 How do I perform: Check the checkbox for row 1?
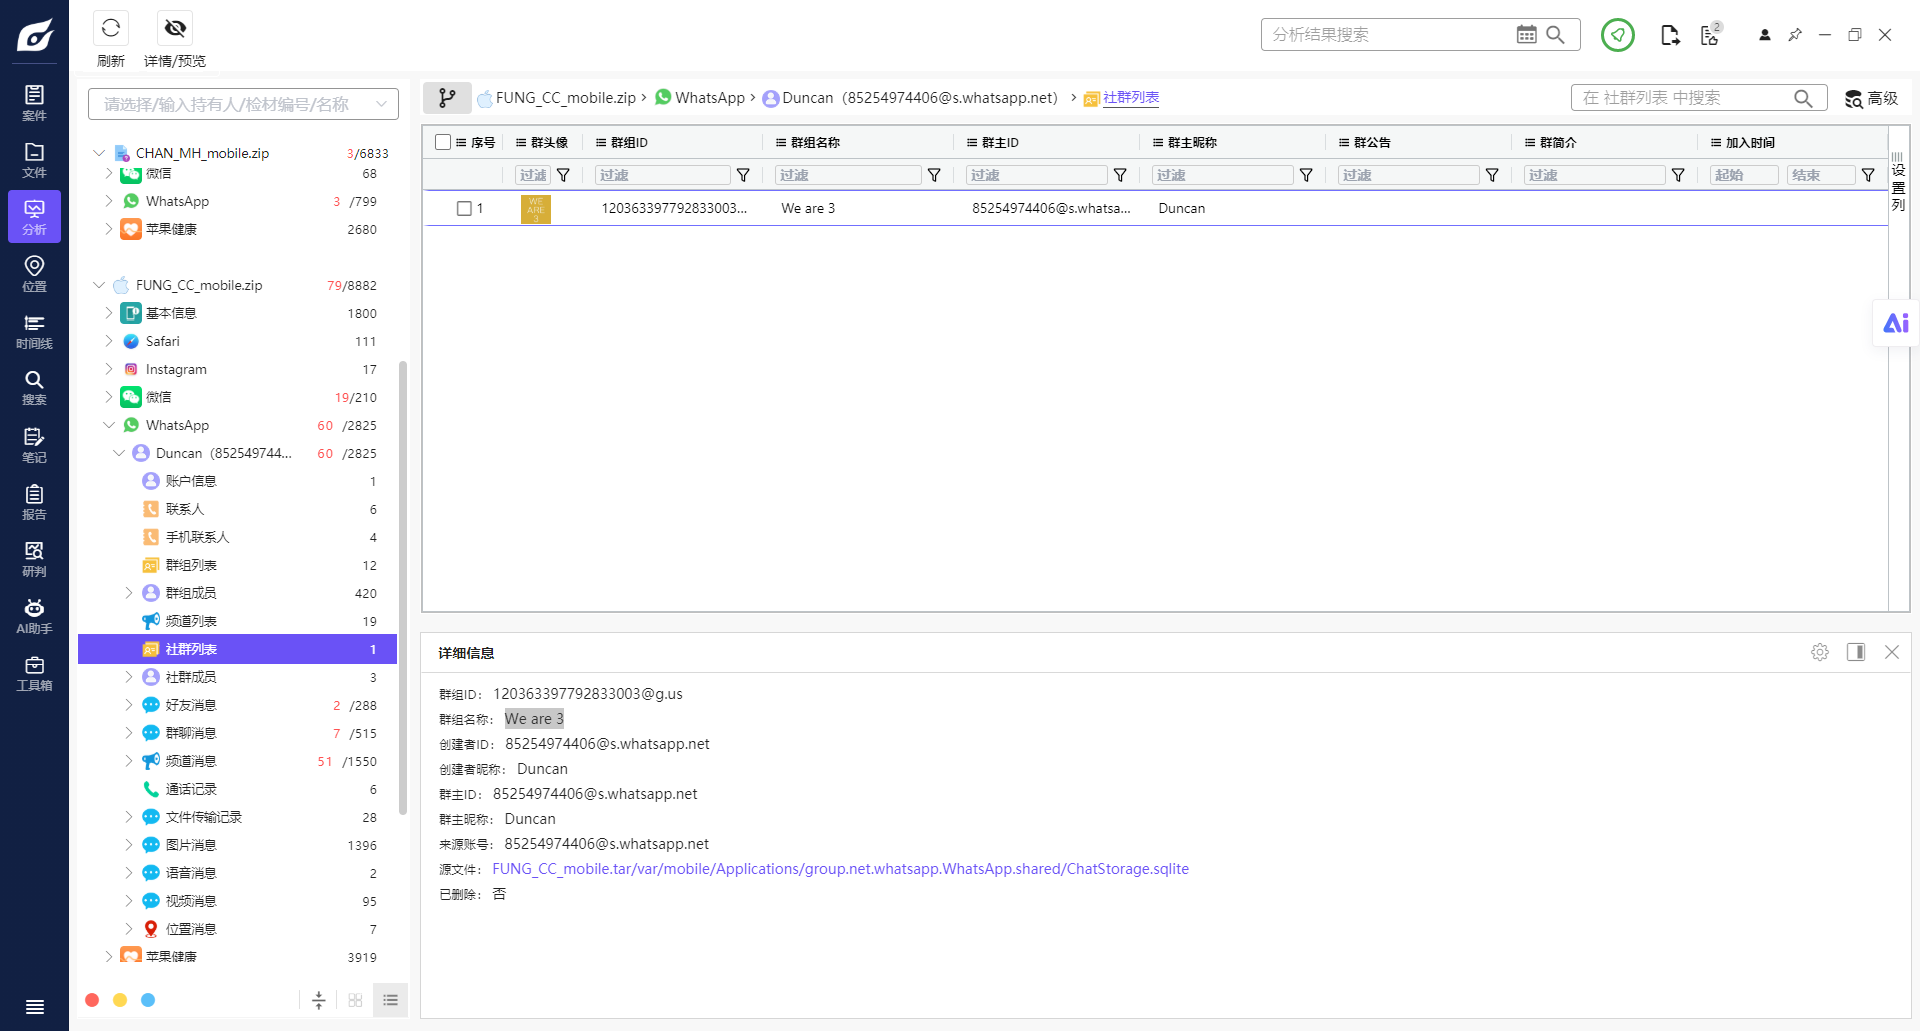[x=464, y=208]
